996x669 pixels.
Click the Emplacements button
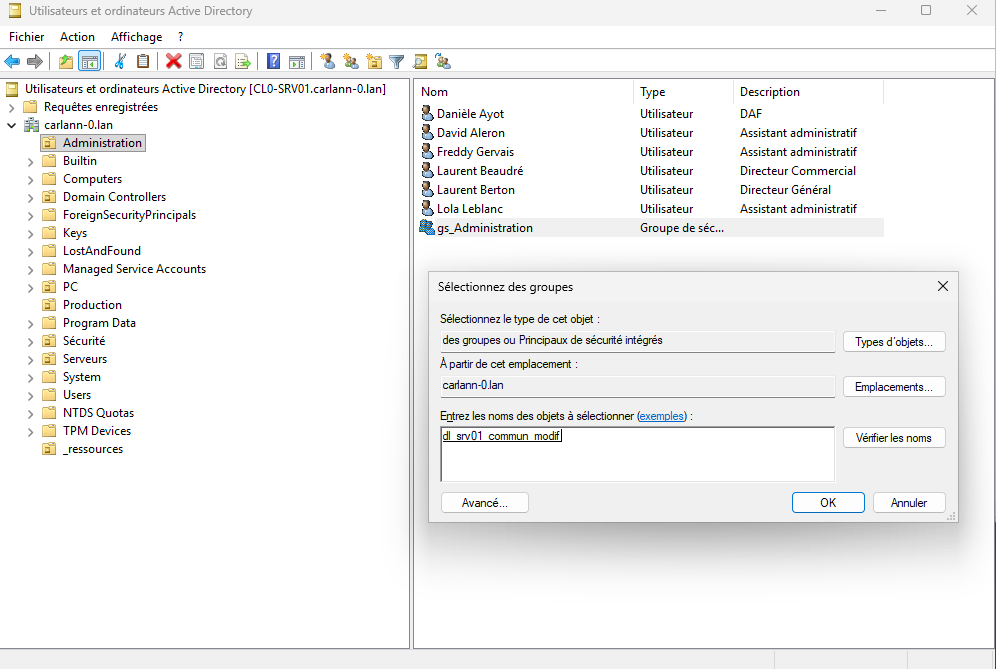pos(894,387)
